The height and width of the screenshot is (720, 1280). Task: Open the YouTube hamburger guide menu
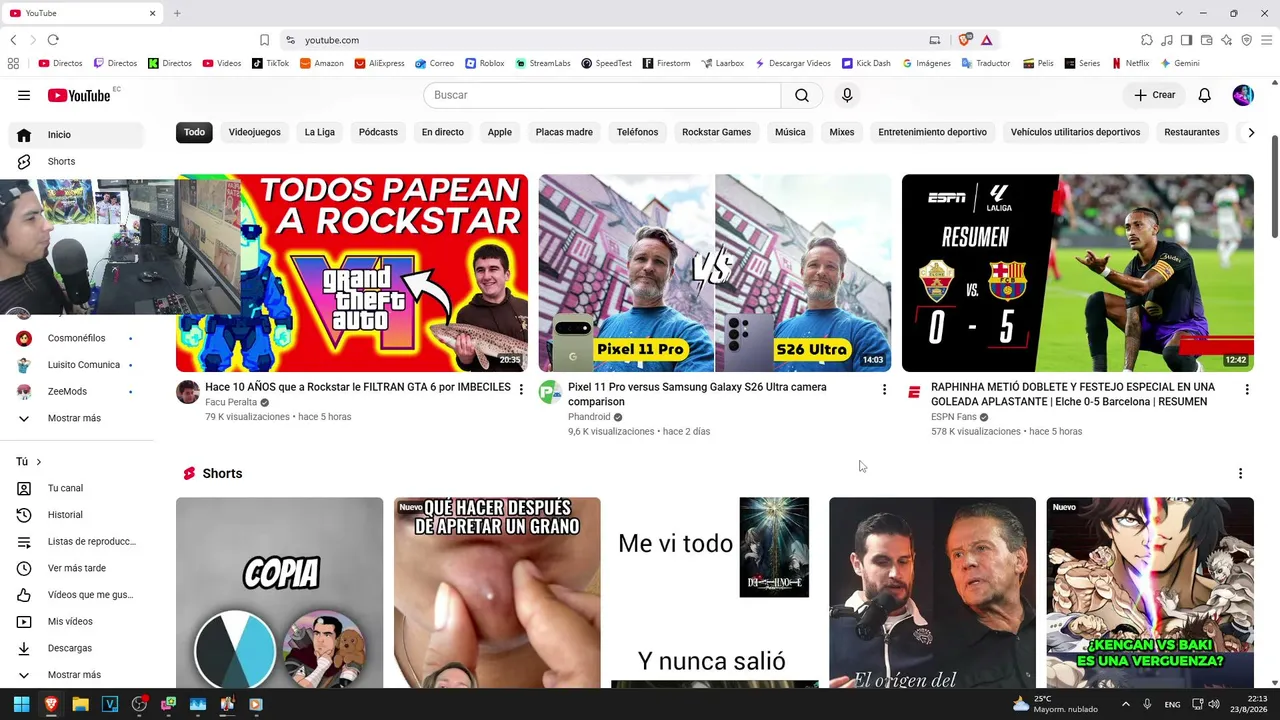coord(24,95)
